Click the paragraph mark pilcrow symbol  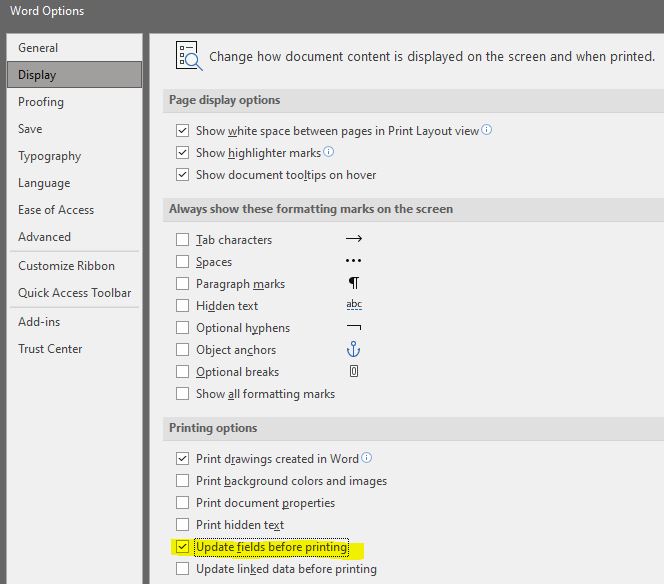[x=353, y=284]
